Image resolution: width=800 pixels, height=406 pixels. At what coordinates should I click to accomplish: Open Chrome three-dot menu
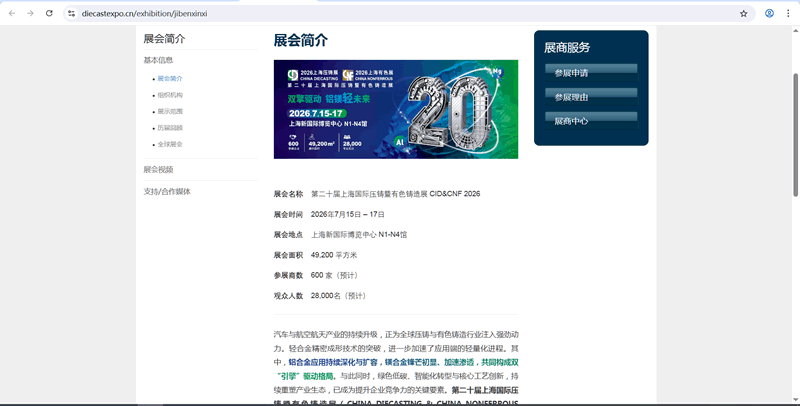tap(788, 13)
